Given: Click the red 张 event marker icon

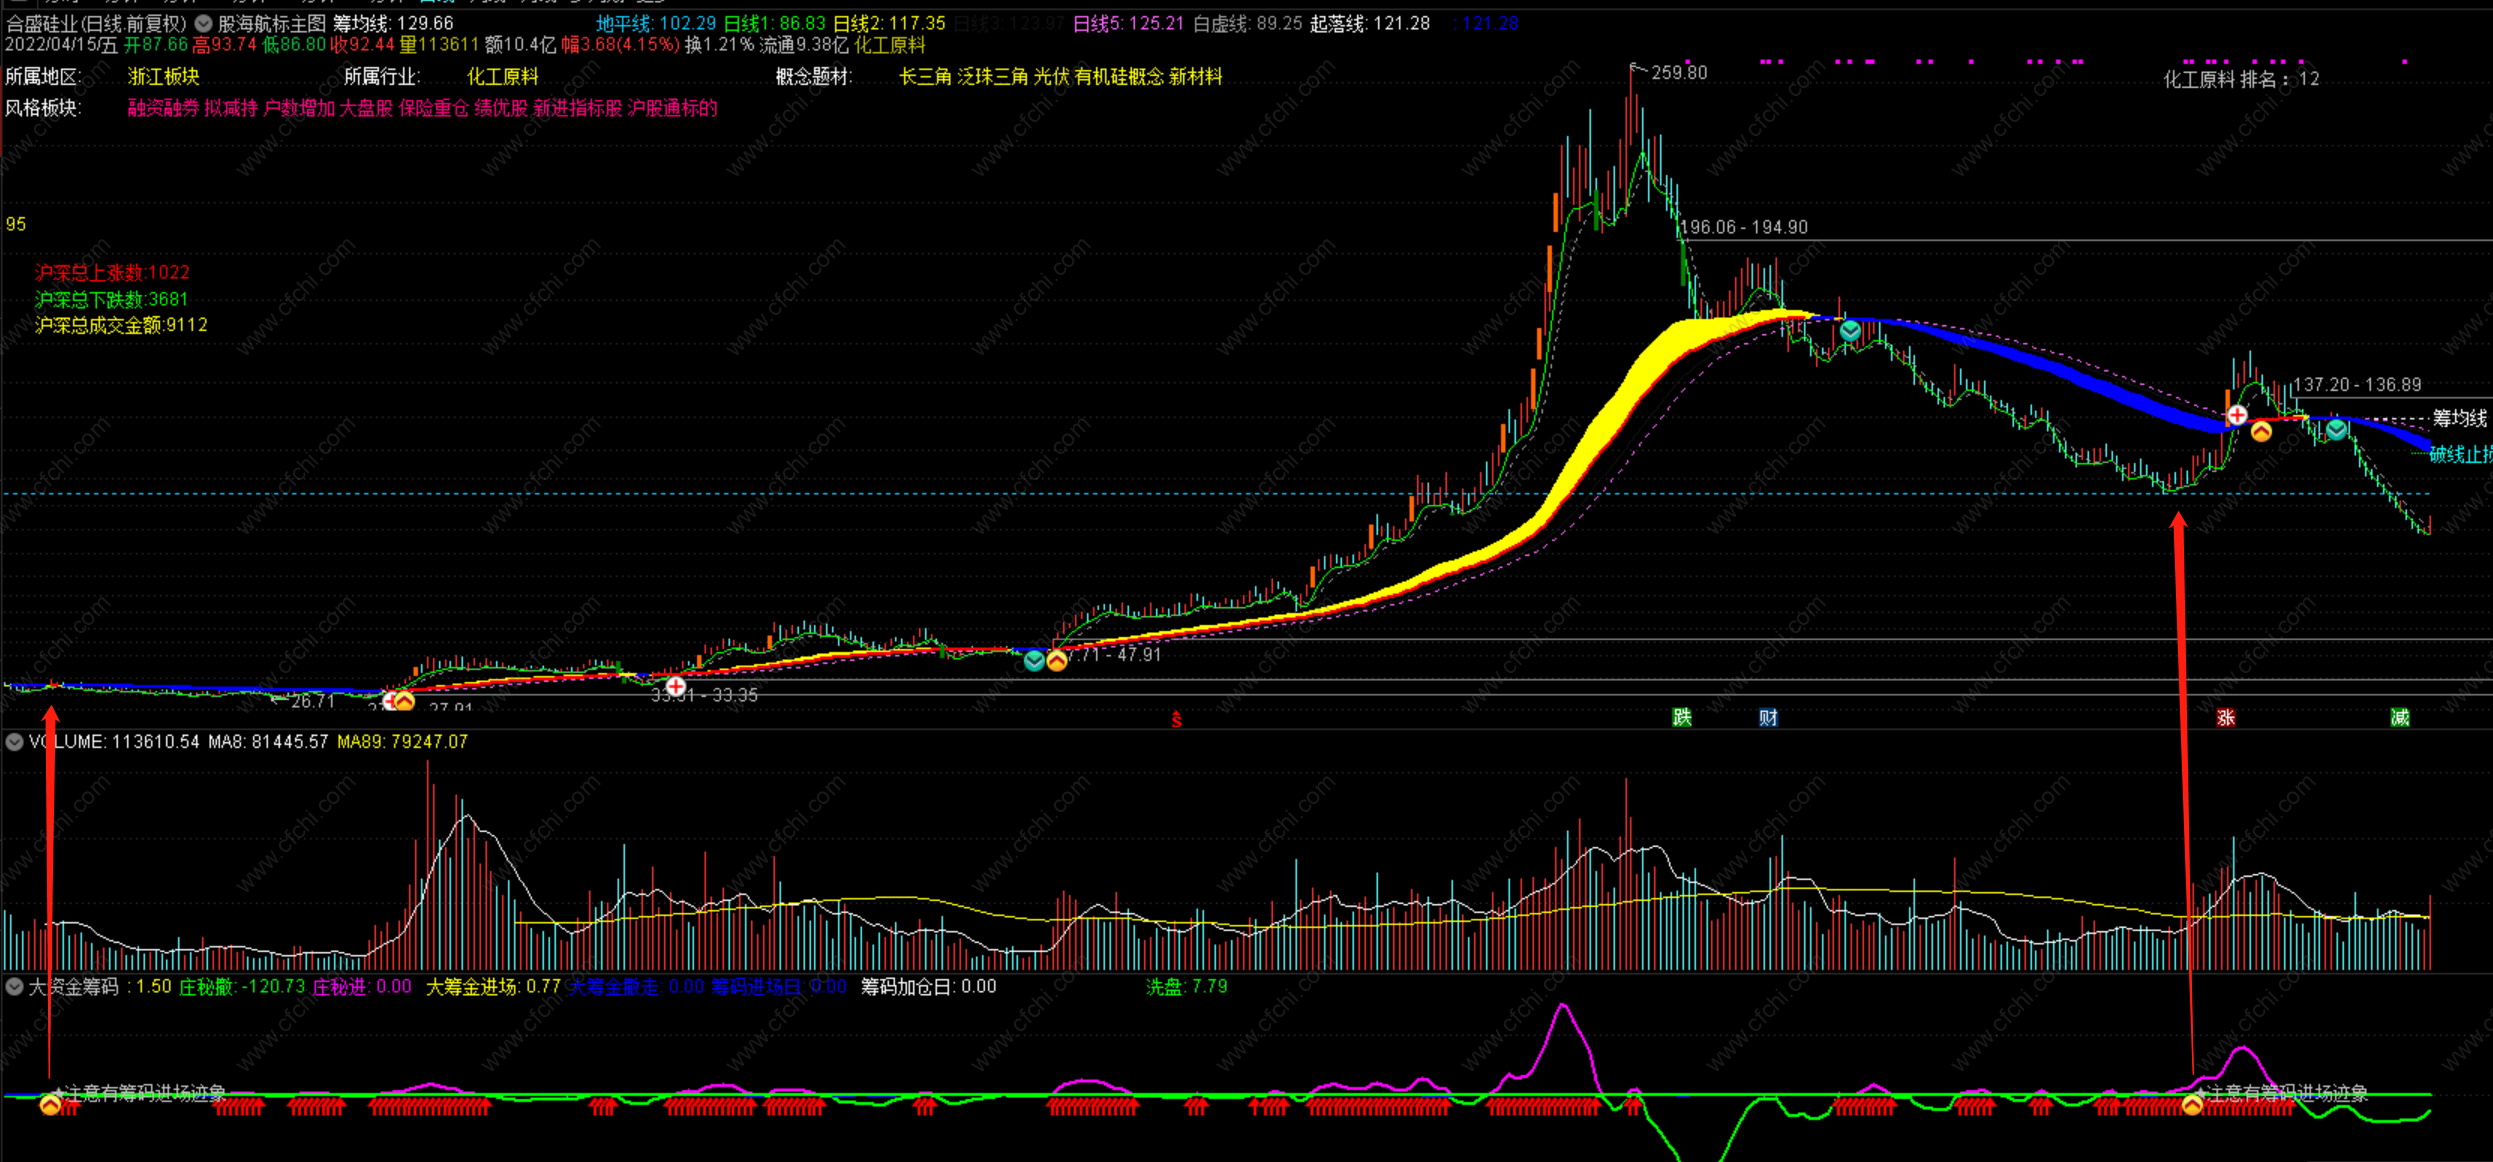Looking at the screenshot, I should point(2225,717).
